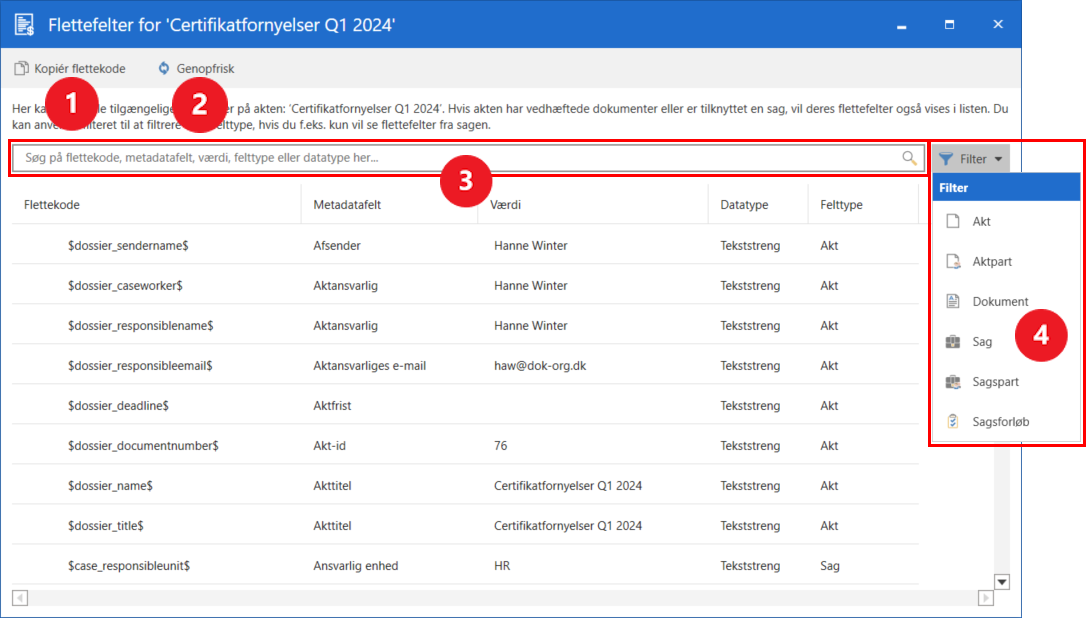Select the Aktpart filter icon
The width and height of the screenshot is (1086, 618).
point(953,262)
